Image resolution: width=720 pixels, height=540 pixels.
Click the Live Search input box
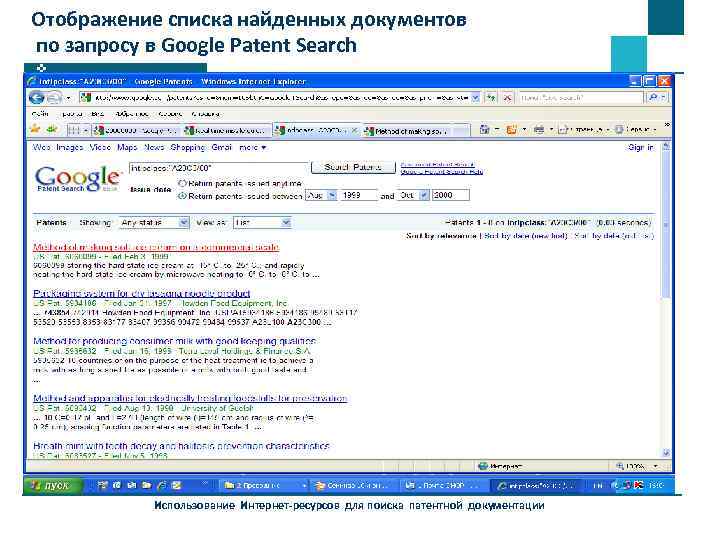(x=581, y=97)
